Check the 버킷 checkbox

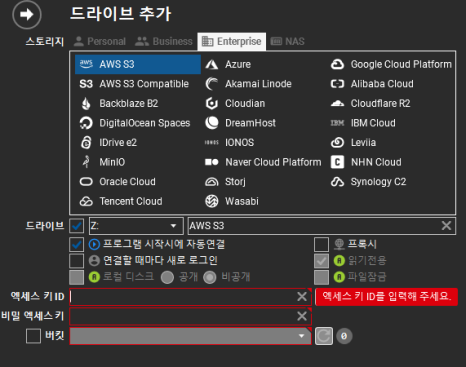(33, 336)
